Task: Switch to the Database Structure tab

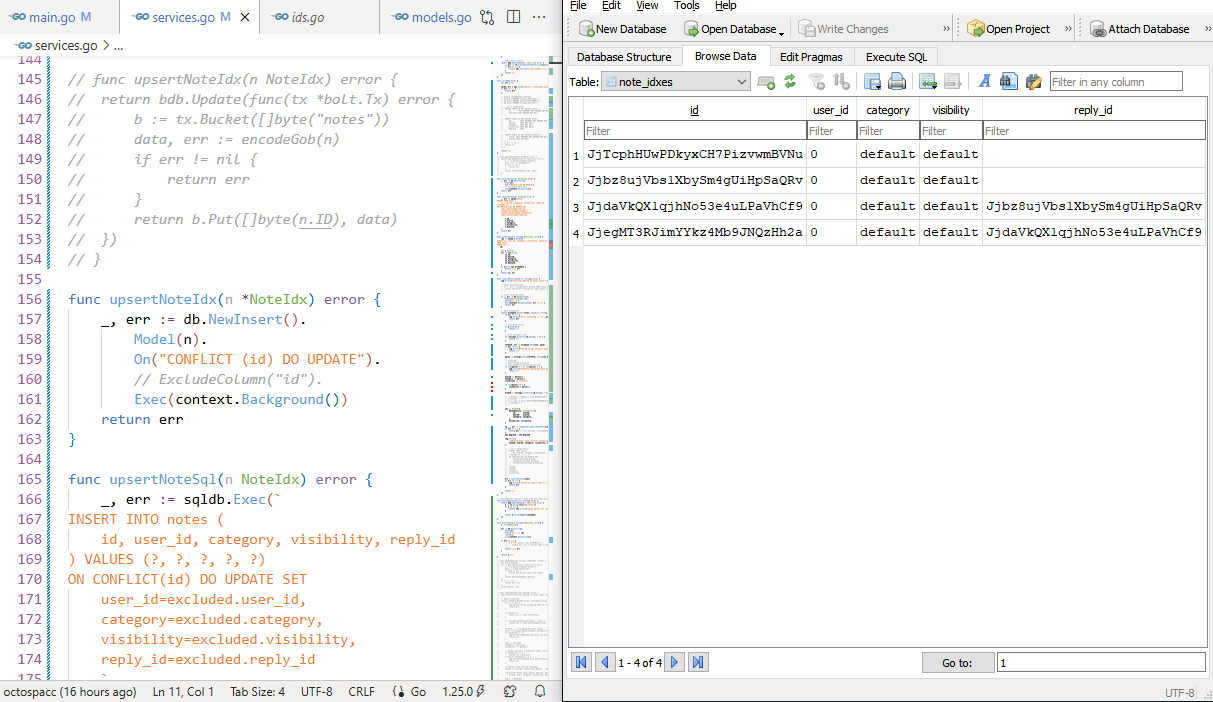Action: [x=623, y=56]
